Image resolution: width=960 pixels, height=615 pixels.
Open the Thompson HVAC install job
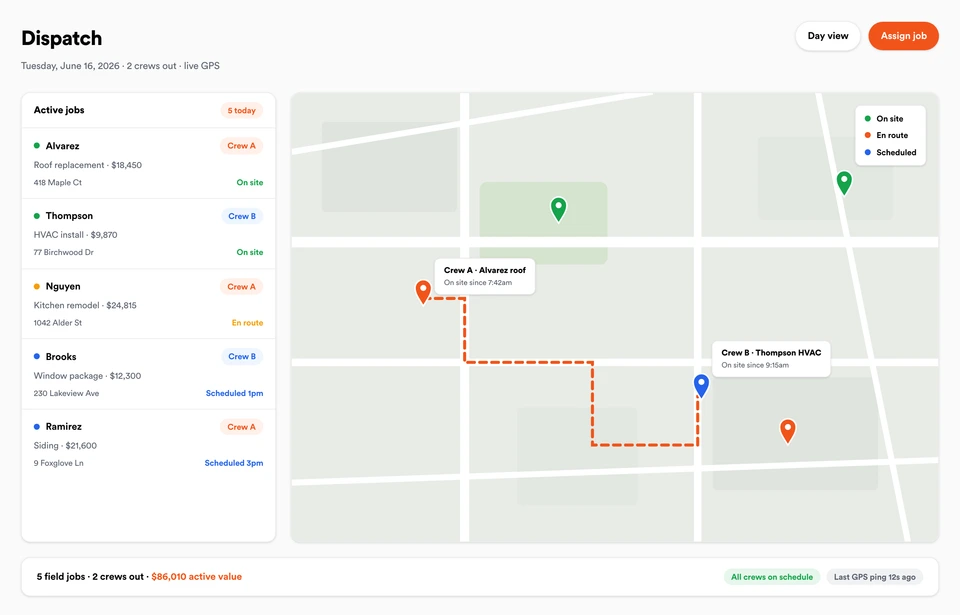pos(148,234)
